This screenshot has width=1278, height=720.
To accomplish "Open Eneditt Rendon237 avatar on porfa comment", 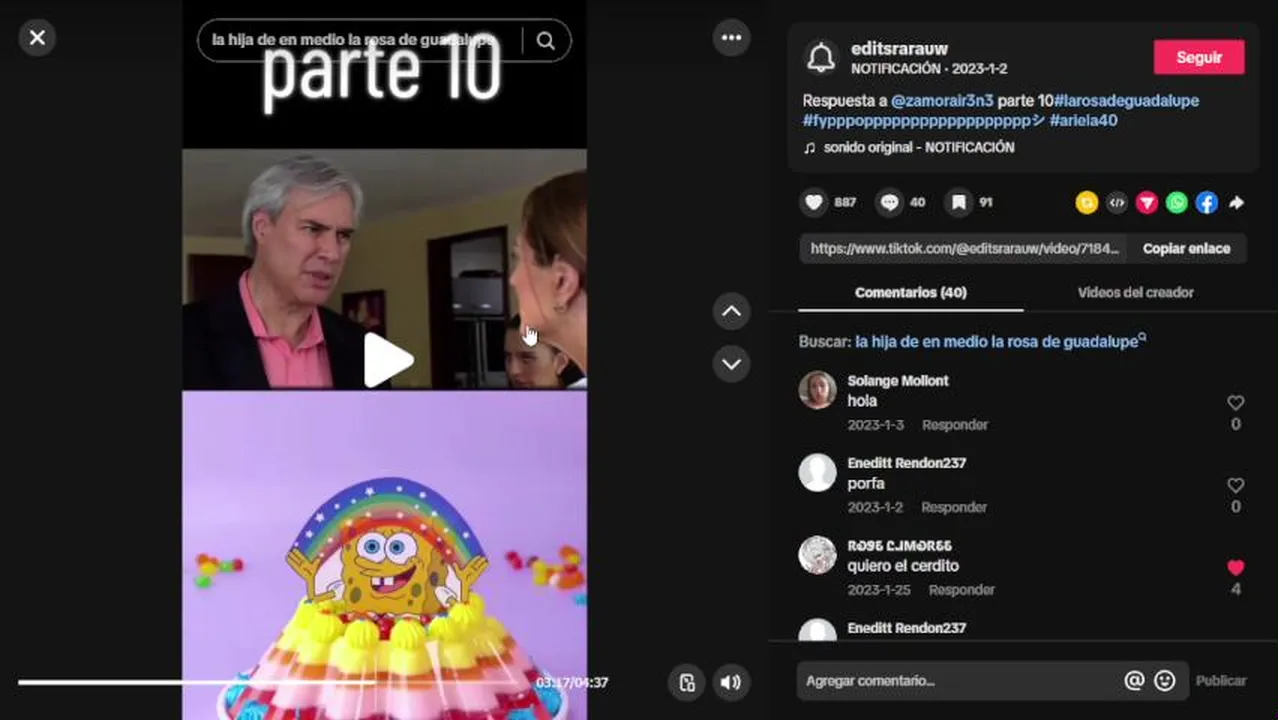I will click(817, 472).
